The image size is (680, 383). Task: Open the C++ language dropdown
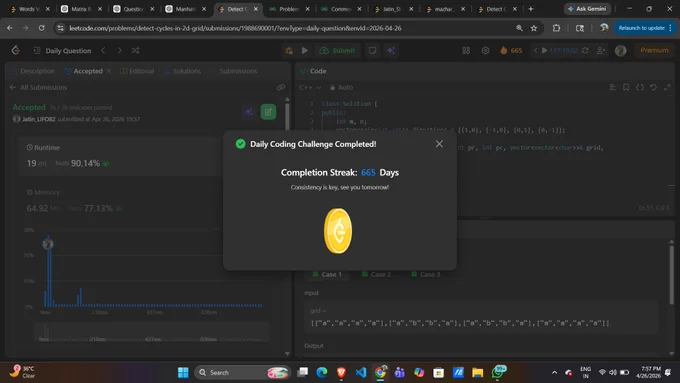pyautogui.click(x=310, y=87)
